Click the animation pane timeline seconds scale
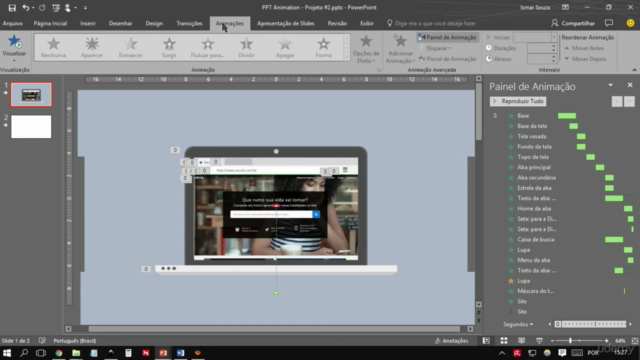This screenshot has height=360, width=640. pyautogui.click(x=590, y=324)
